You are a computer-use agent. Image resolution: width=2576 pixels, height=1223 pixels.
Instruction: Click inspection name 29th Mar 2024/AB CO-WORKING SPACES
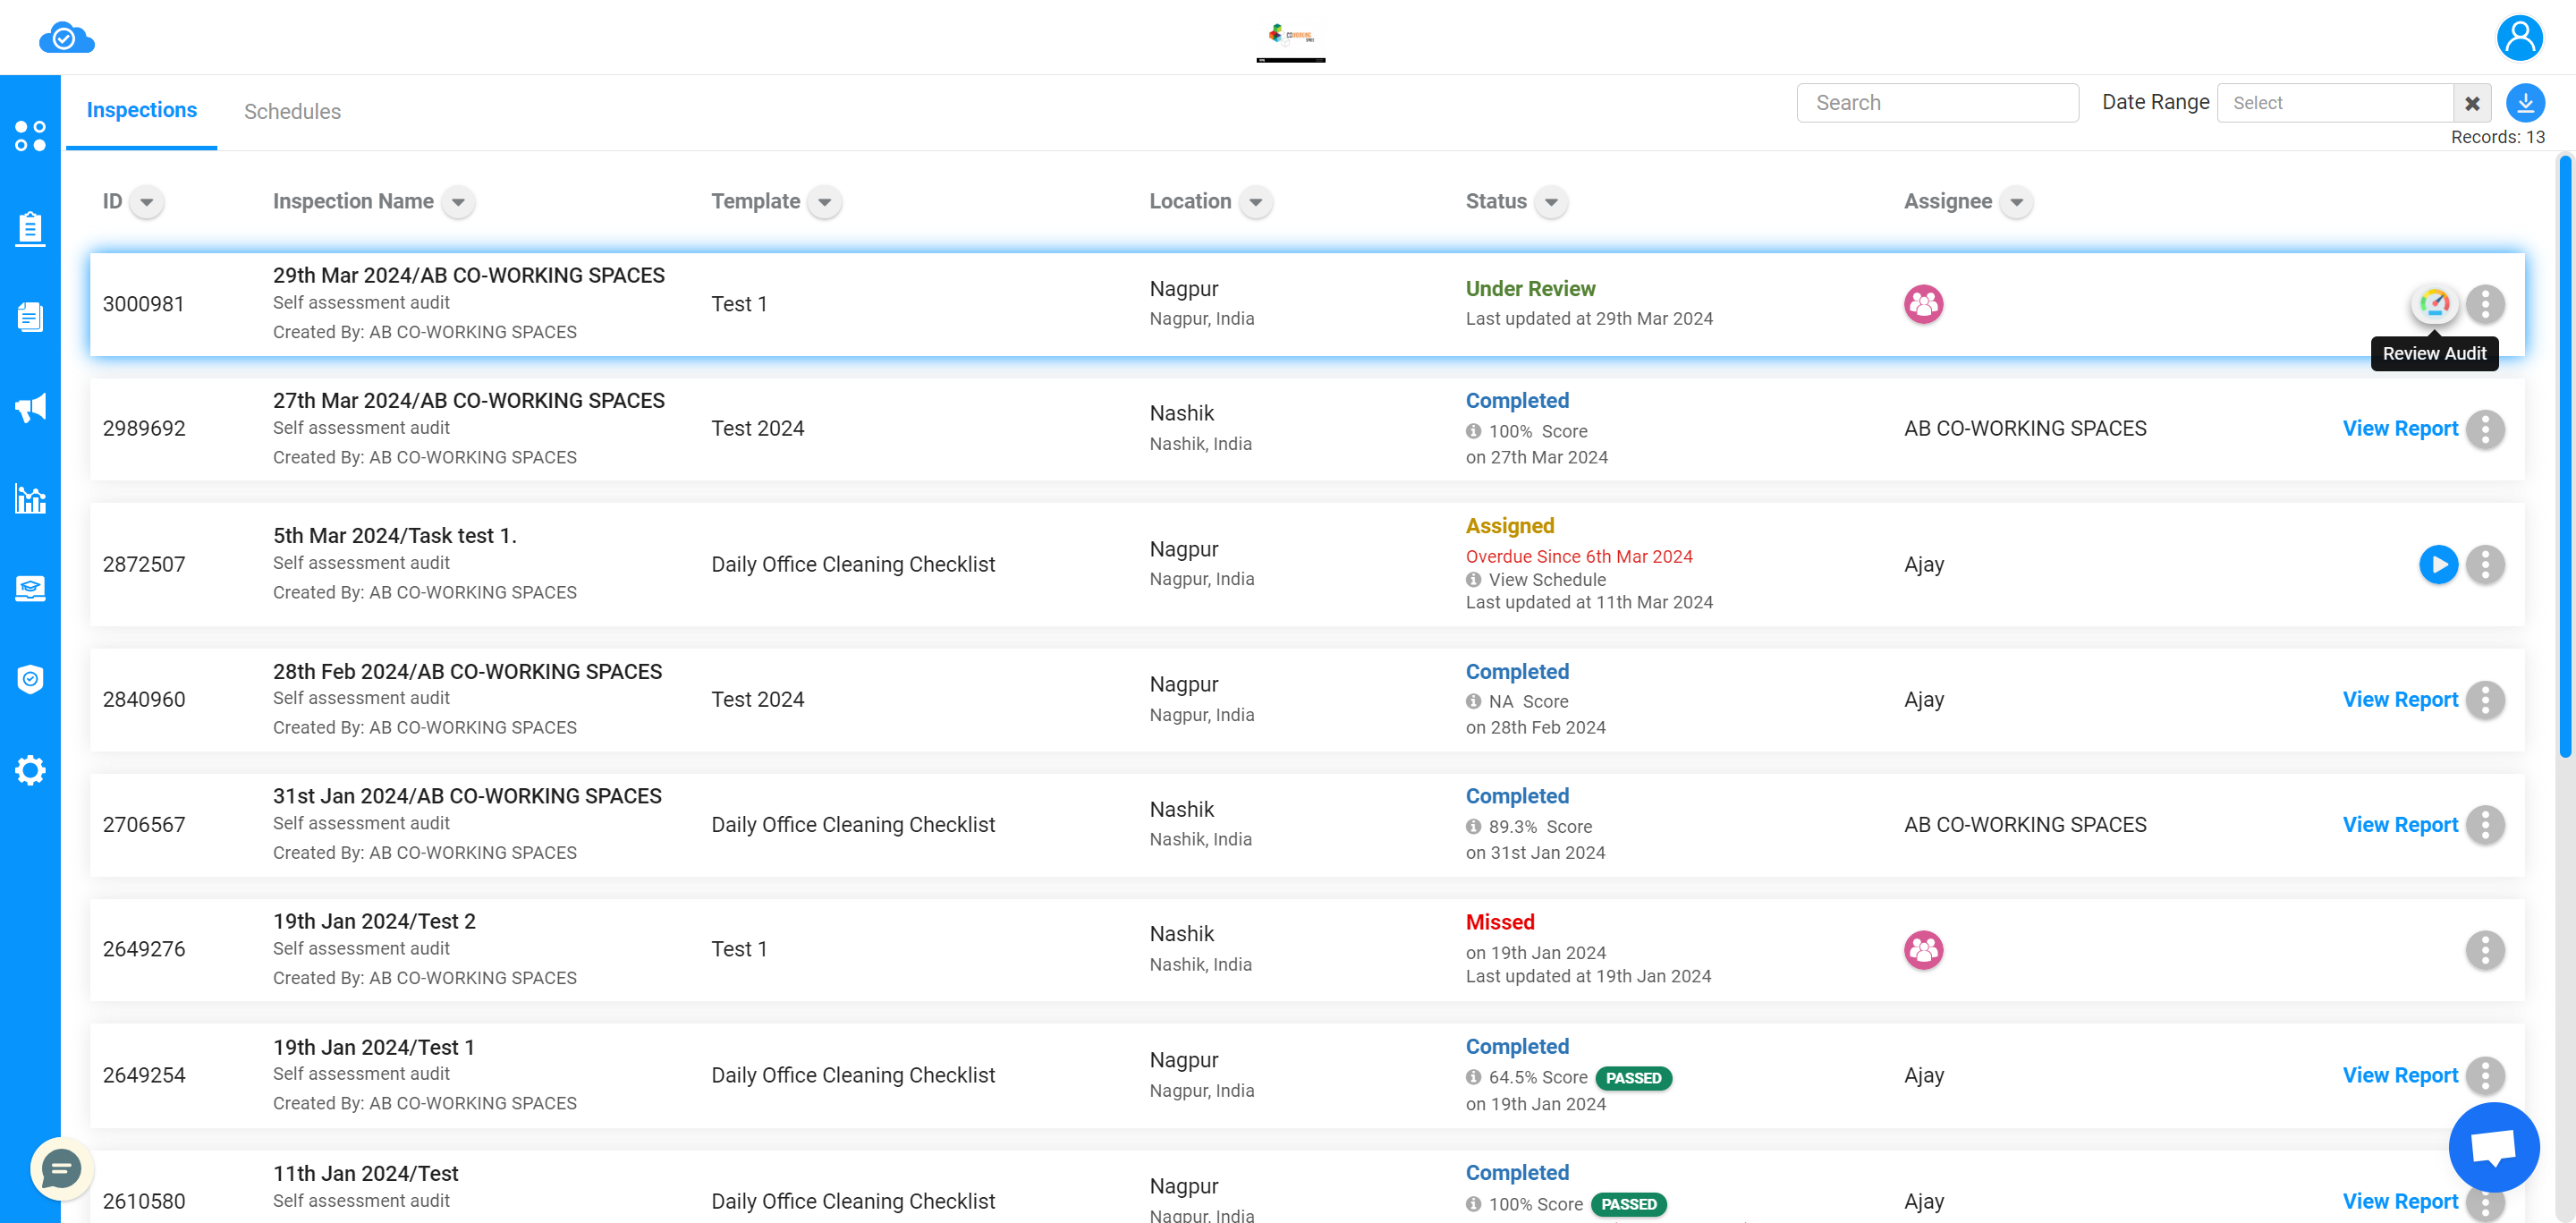[x=468, y=275]
